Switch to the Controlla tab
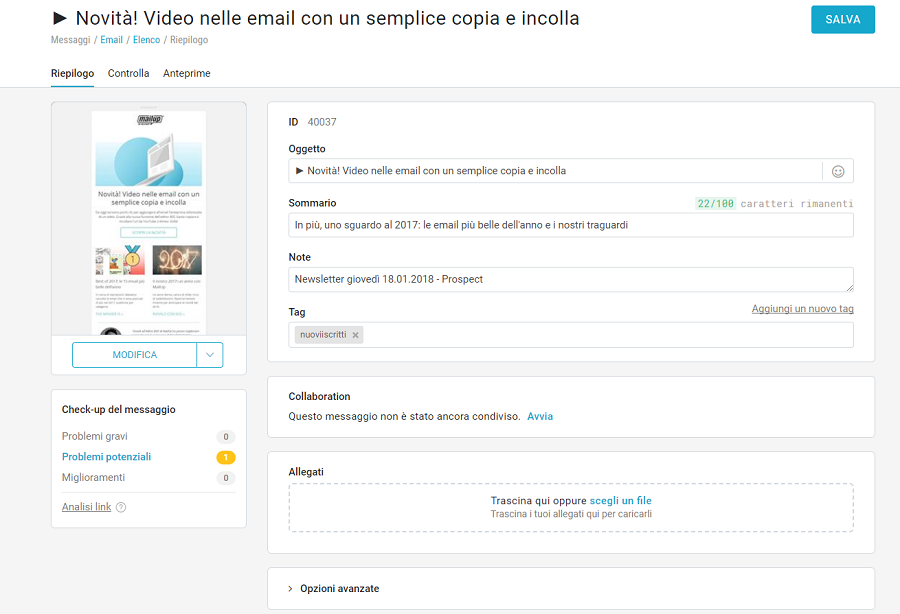This screenshot has width=900, height=614. tap(128, 74)
